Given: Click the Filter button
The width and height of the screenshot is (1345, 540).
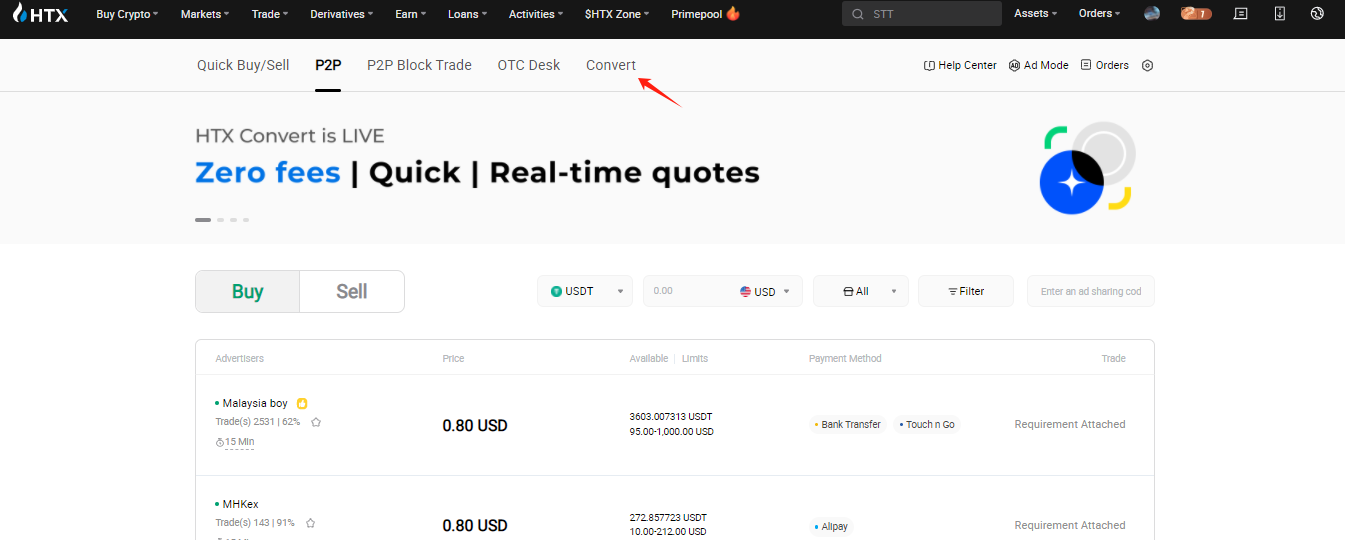Looking at the screenshot, I should point(965,291).
